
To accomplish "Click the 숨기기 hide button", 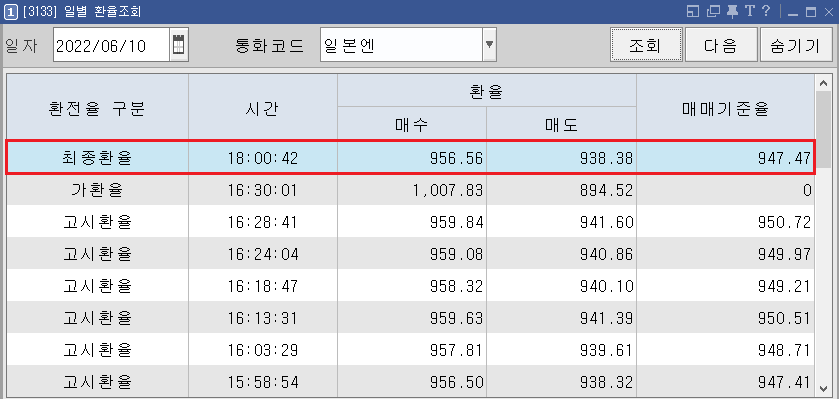I will [796, 45].
